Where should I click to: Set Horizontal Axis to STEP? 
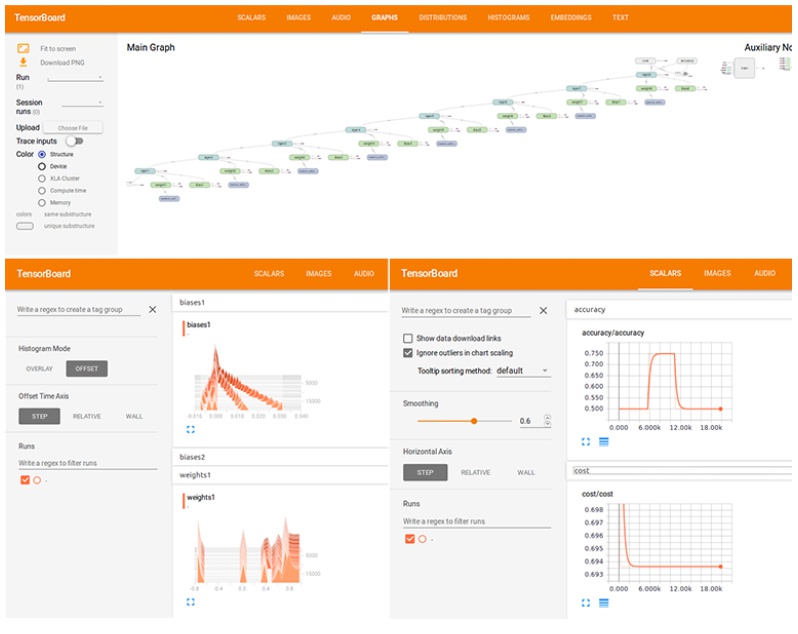coord(425,472)
